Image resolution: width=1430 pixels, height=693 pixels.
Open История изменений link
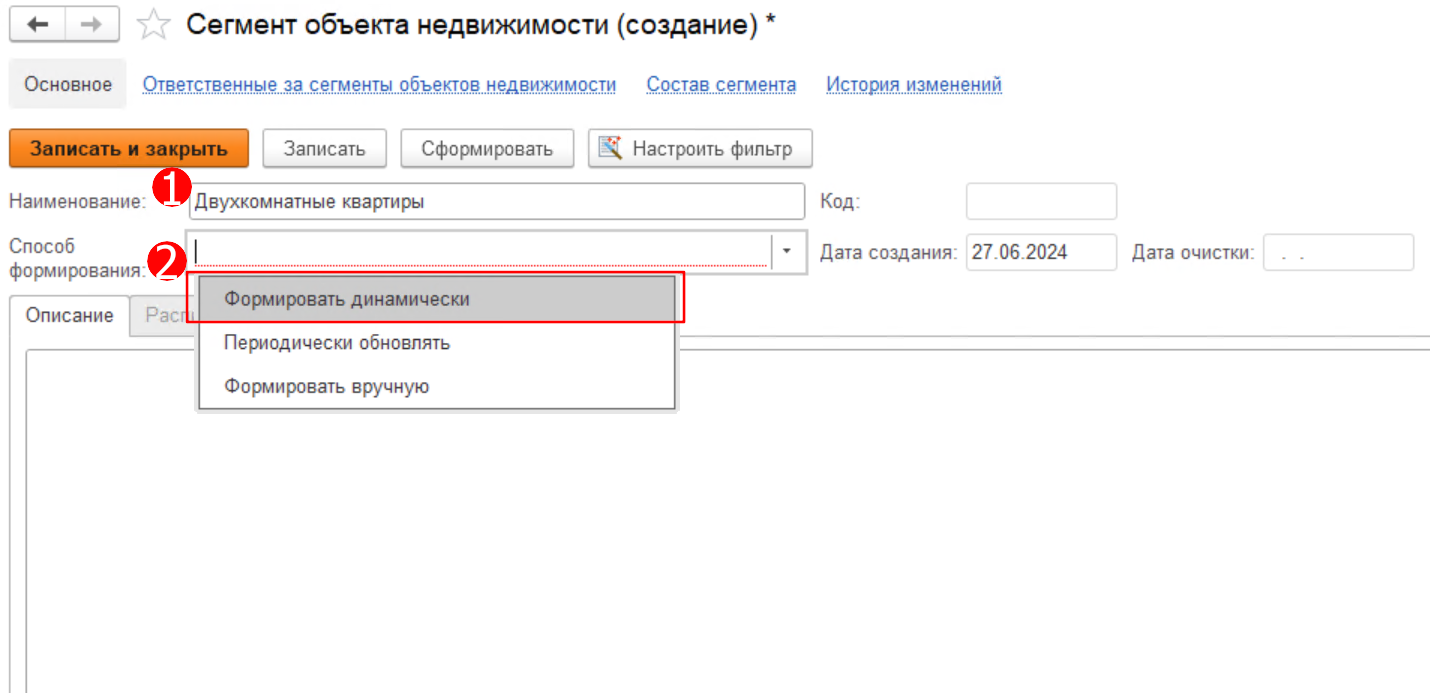913,84
